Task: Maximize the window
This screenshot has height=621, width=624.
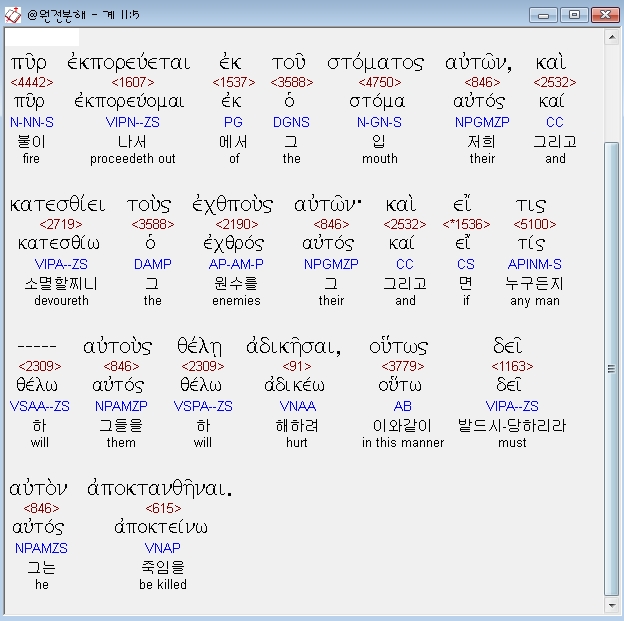Action: [574, 15]
